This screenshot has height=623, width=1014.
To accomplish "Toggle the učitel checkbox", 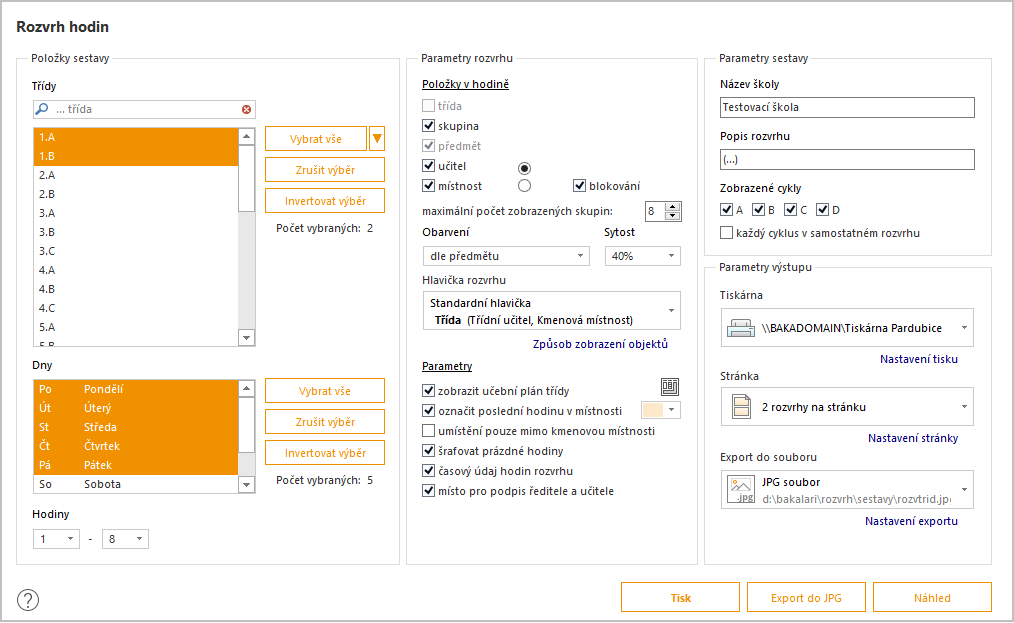I will [x=428, y=166].
